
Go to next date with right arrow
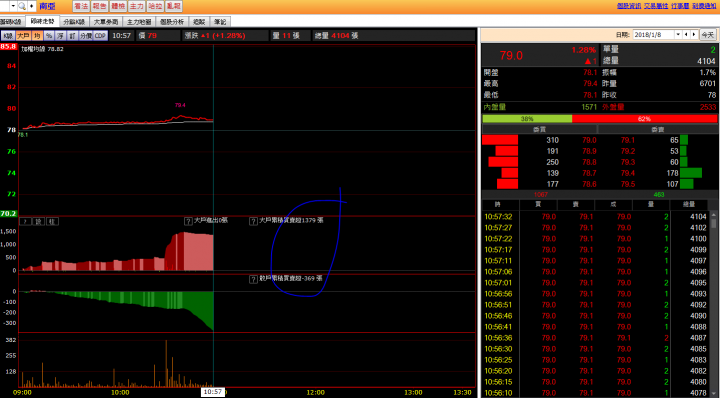click(x=693, y=35)
